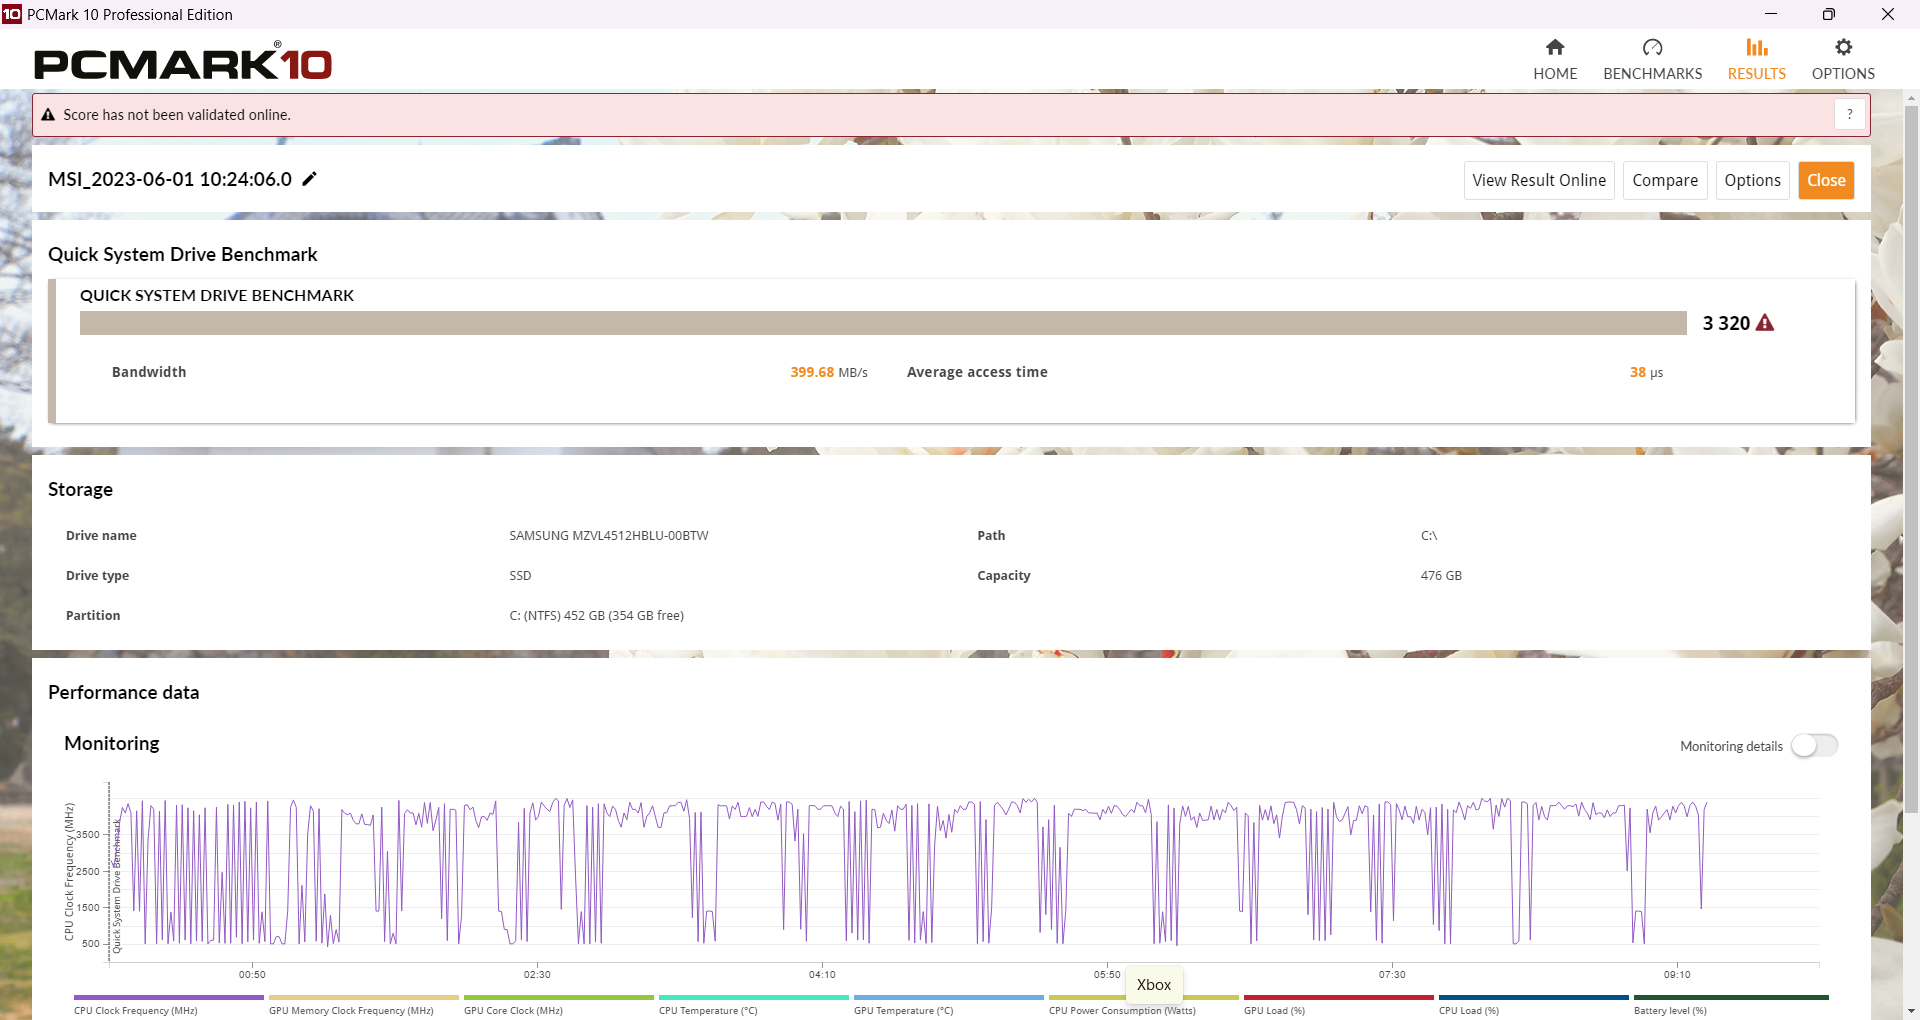Click the 07:30 timeline marker on chart
This screenshot has width=1920, height=1020.
1392,974
